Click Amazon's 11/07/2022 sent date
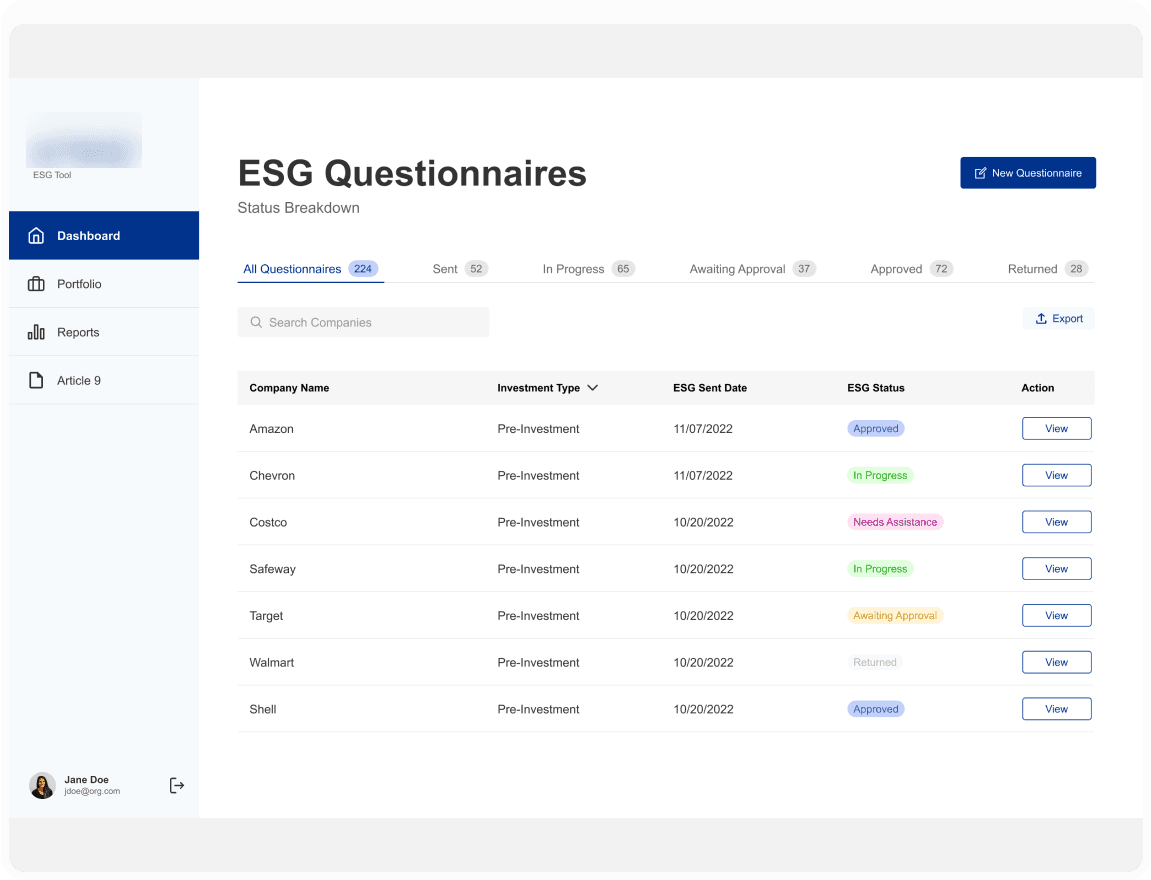The height and width of the screenshot is (880, 1151). point(703,429)
